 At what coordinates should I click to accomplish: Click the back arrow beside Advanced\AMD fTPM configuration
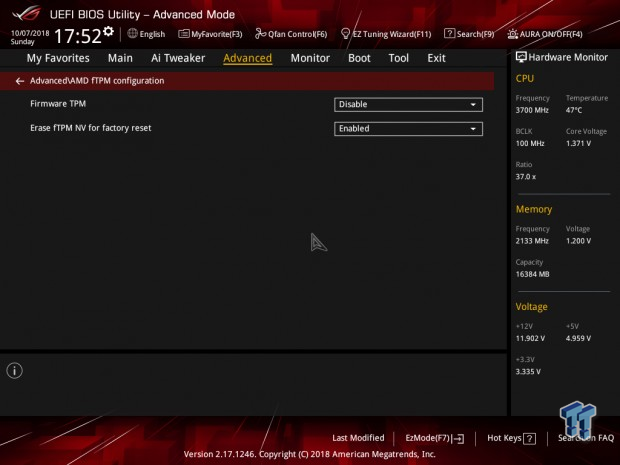pos(19,81)
